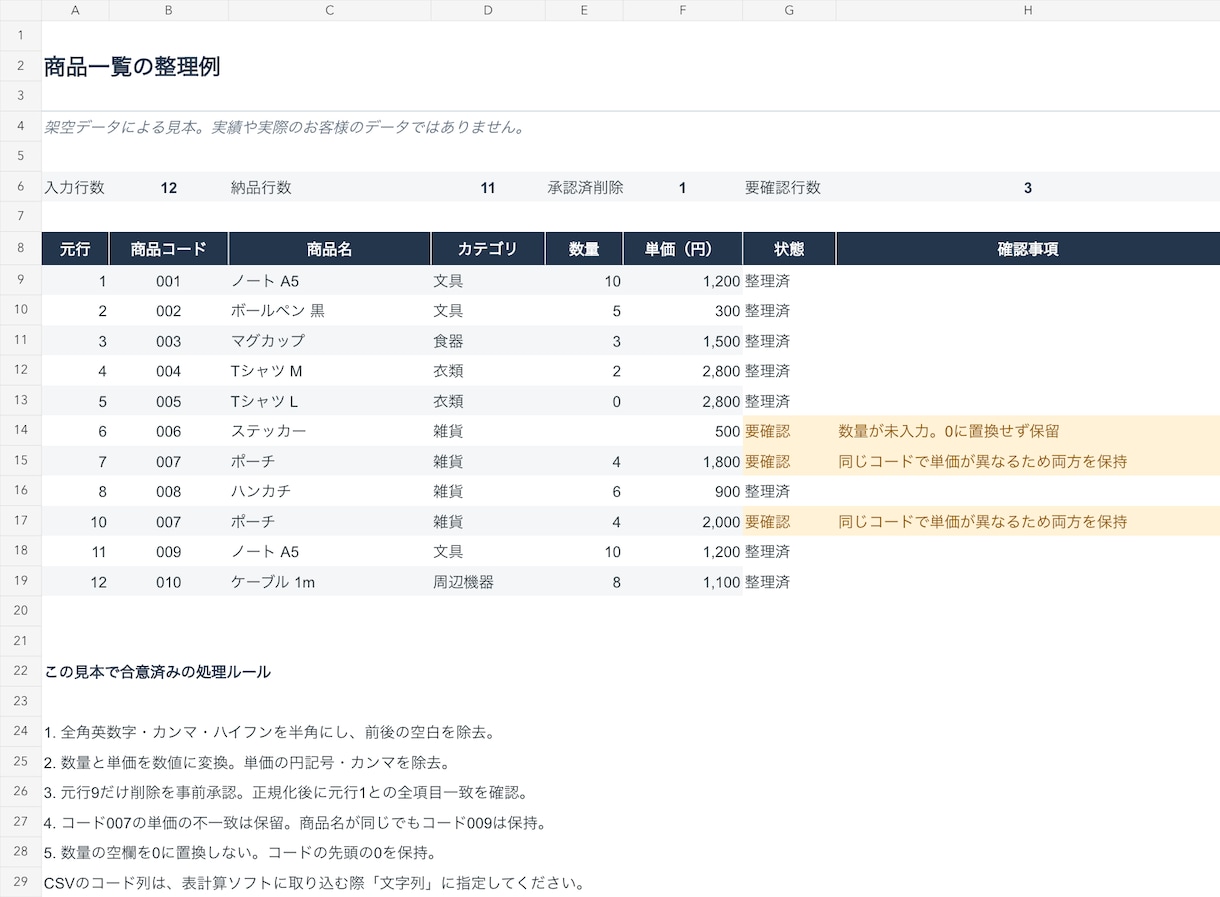The height and width of the screenshot is (897, 1220).
Task: Select column header H
Action: pyautogui.click(x=1028, y=10)
